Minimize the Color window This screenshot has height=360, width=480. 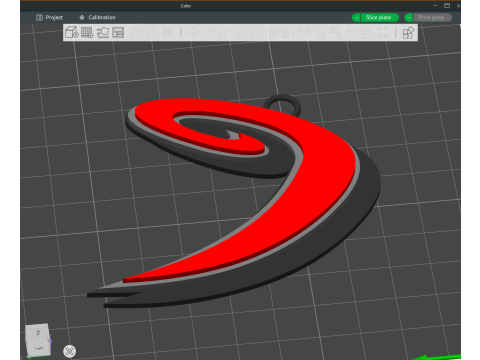(435, 5)
